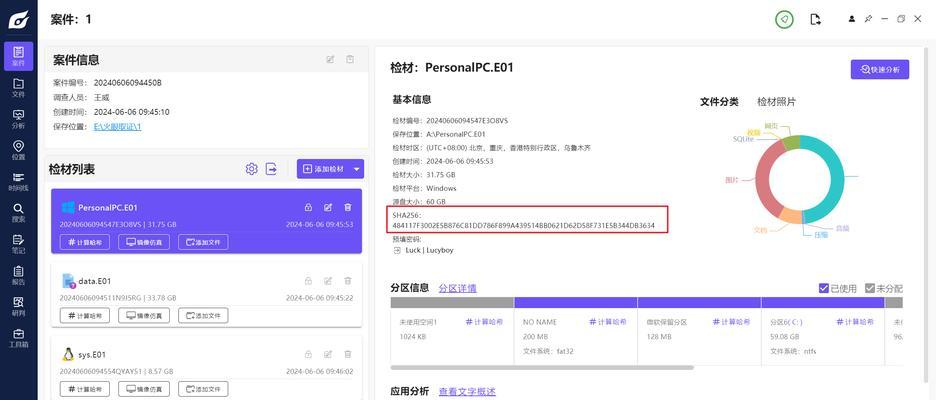This screenshot has width=936, height=400.
Task: Click 计算哈希 for 未使用空间1 partition
Action: (x=484, y=322)
